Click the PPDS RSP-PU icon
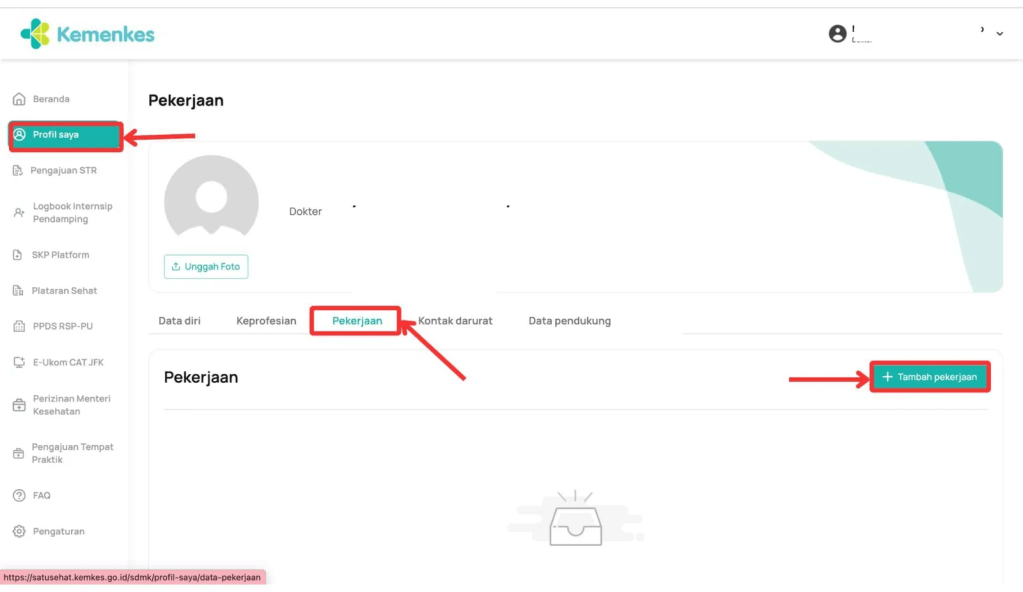 pos(18,327)
